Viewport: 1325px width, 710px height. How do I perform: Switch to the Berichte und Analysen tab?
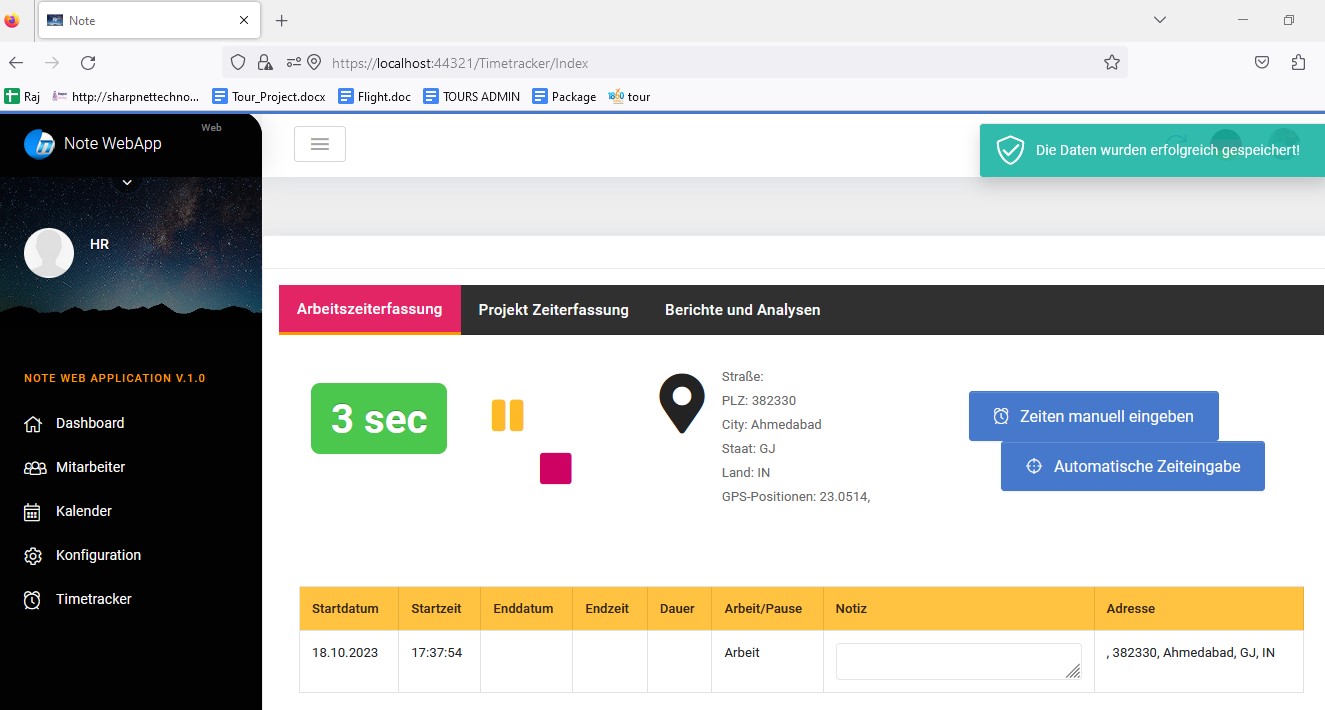click(x=743, y=310)
